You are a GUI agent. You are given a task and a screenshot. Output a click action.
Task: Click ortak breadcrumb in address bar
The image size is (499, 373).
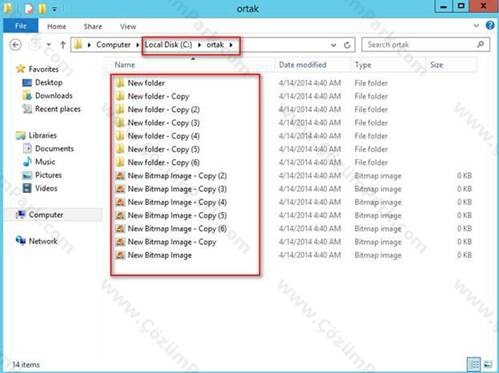pos(215,45)
